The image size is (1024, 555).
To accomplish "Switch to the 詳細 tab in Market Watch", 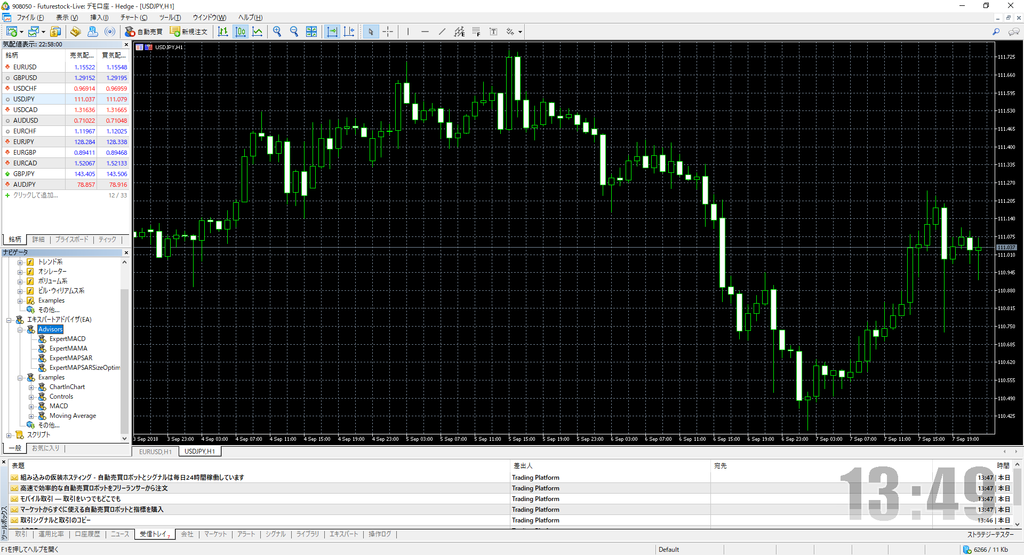I will 39,240.
